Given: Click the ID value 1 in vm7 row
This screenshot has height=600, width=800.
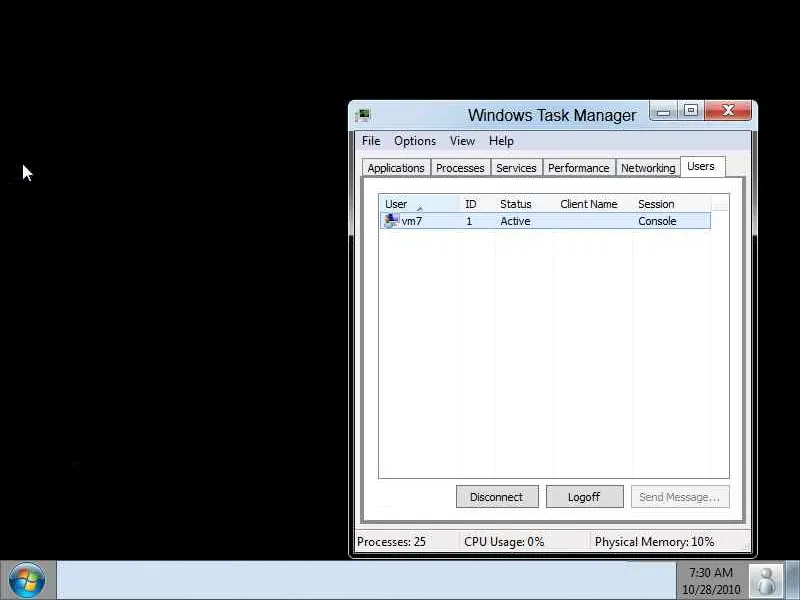Looking at the screenshot, I should click(469, 221).
